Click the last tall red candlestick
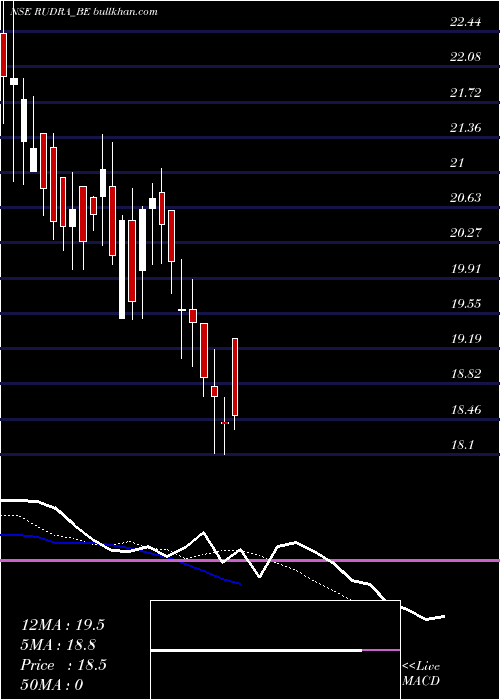This screenshot has width=500, height=700. click(x=235, y=377)
